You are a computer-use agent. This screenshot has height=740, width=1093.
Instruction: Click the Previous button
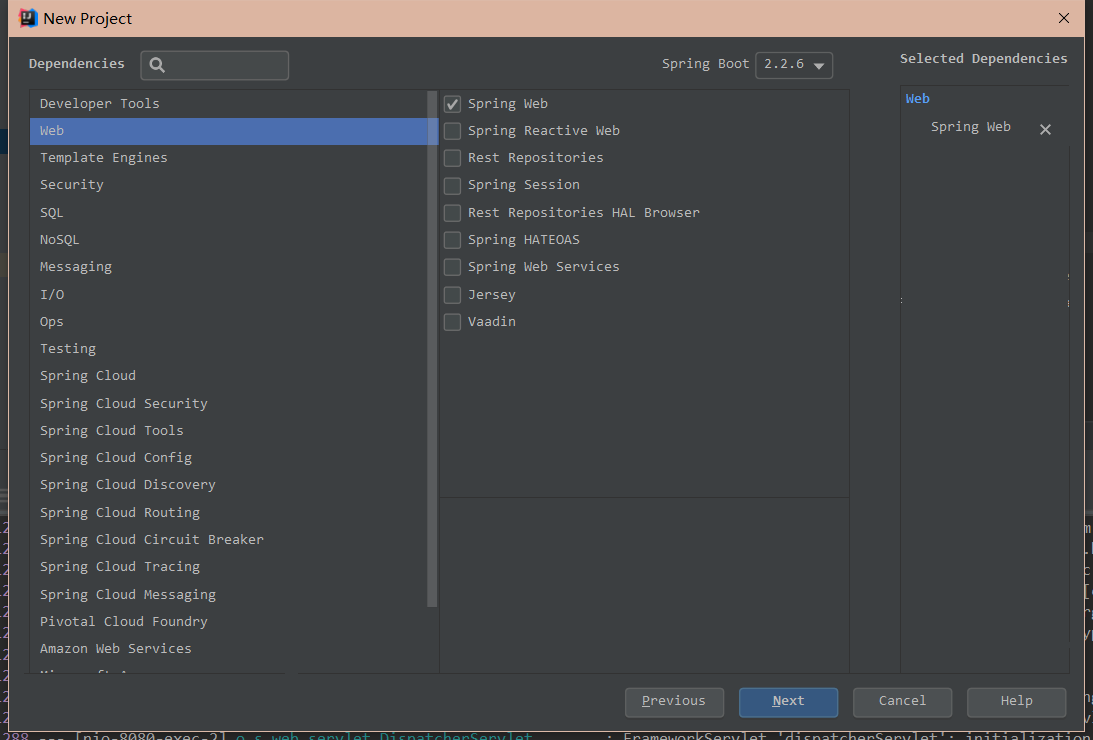pyautogui.click(x=674, y=702)
